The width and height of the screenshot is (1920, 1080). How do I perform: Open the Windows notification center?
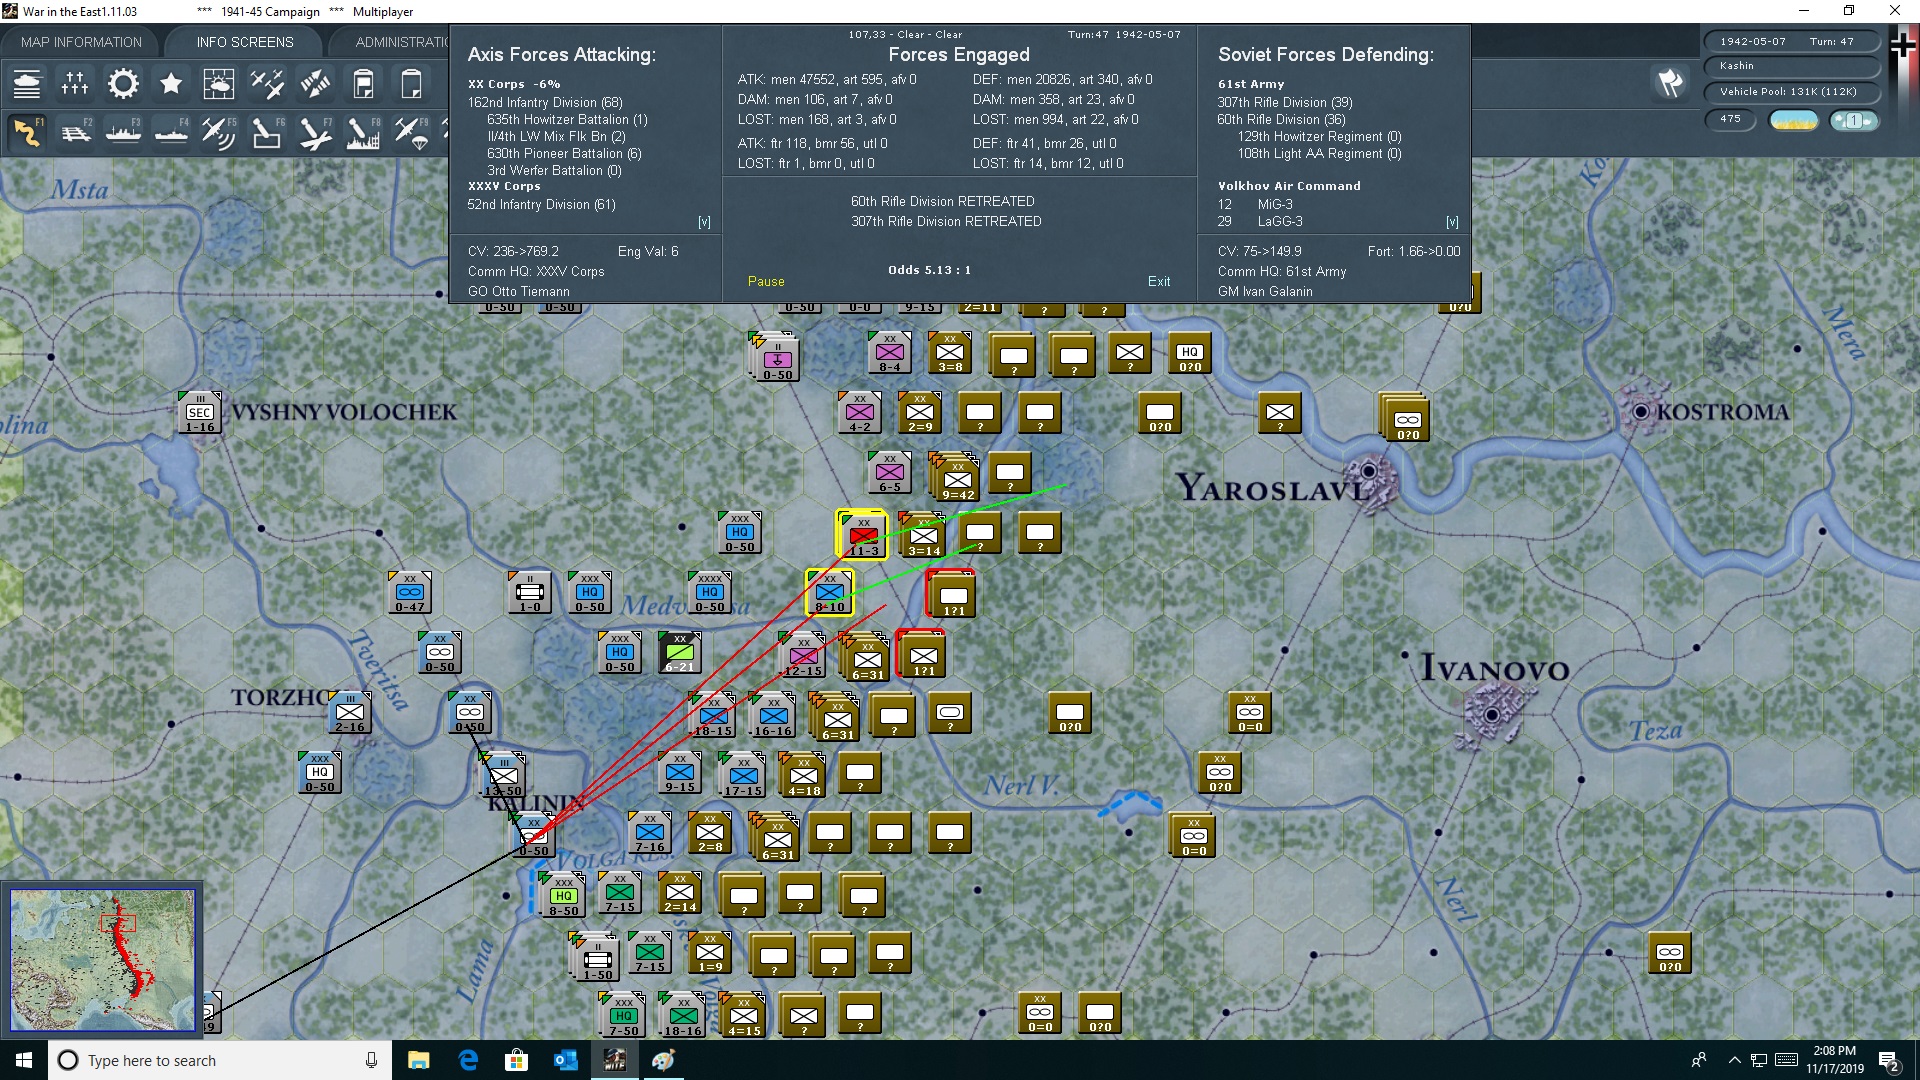(x=1889, y=1061)
